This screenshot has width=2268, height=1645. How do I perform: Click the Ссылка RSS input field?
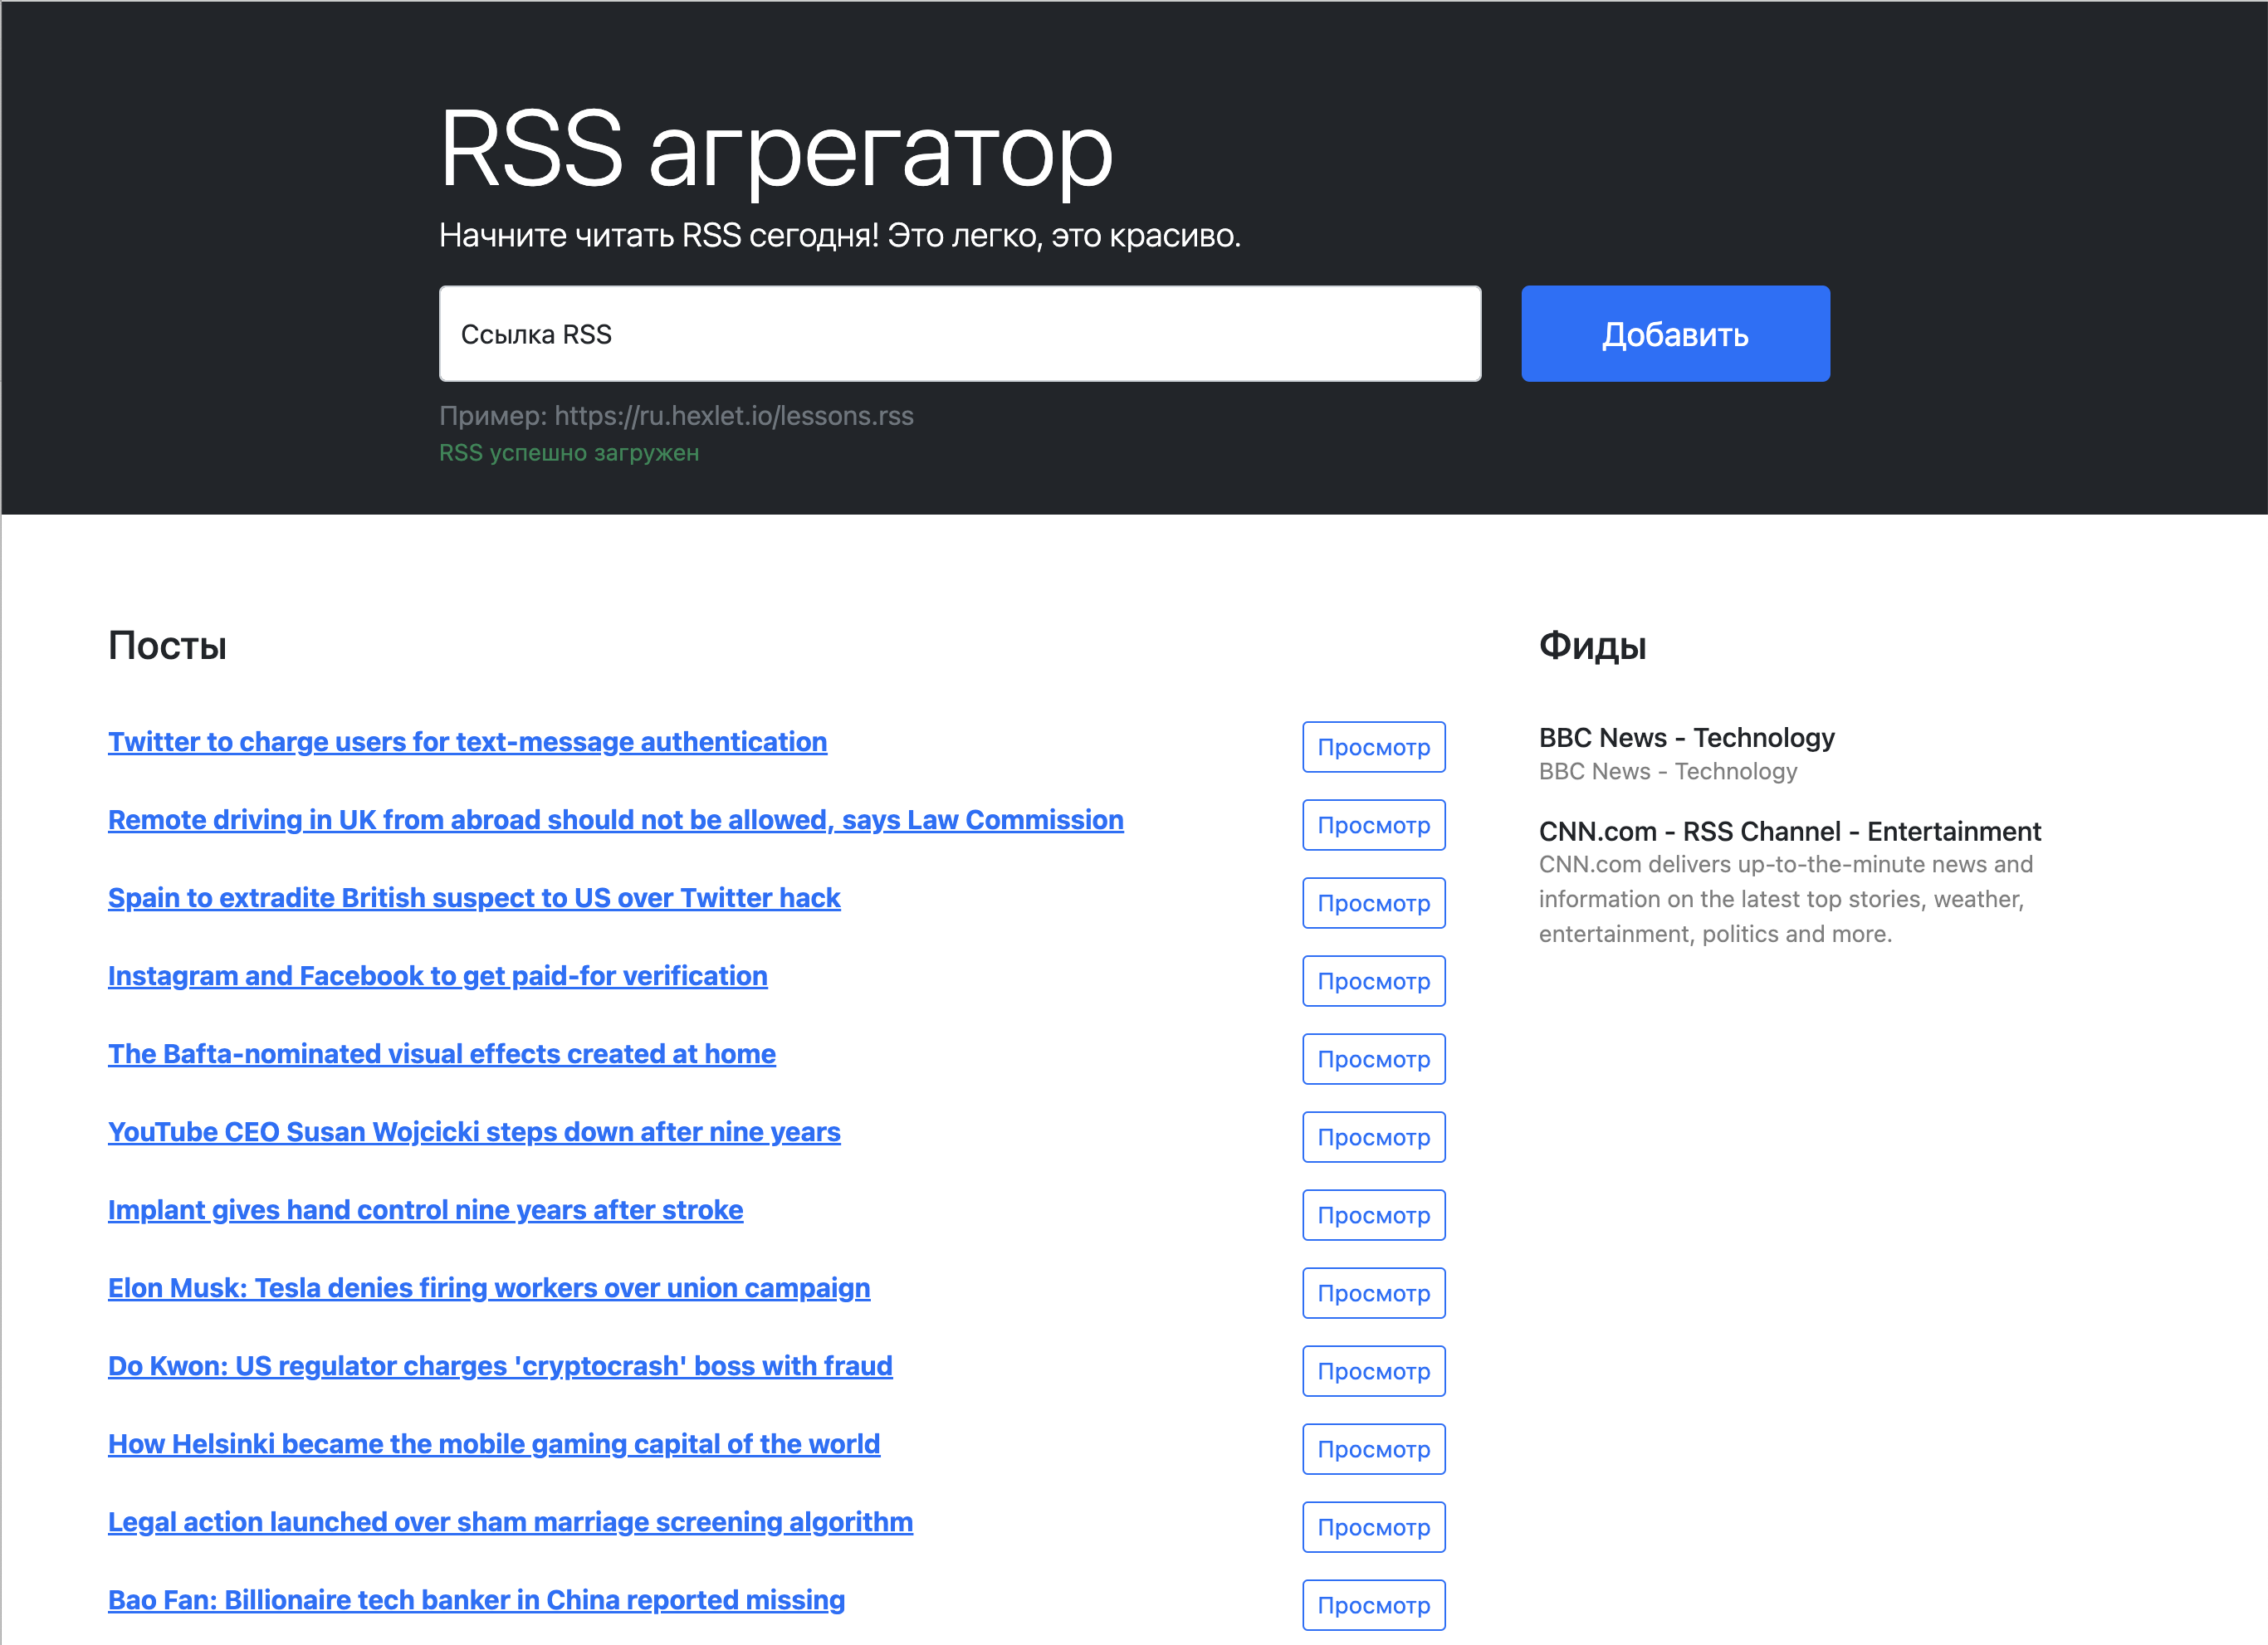click(960, 333)
